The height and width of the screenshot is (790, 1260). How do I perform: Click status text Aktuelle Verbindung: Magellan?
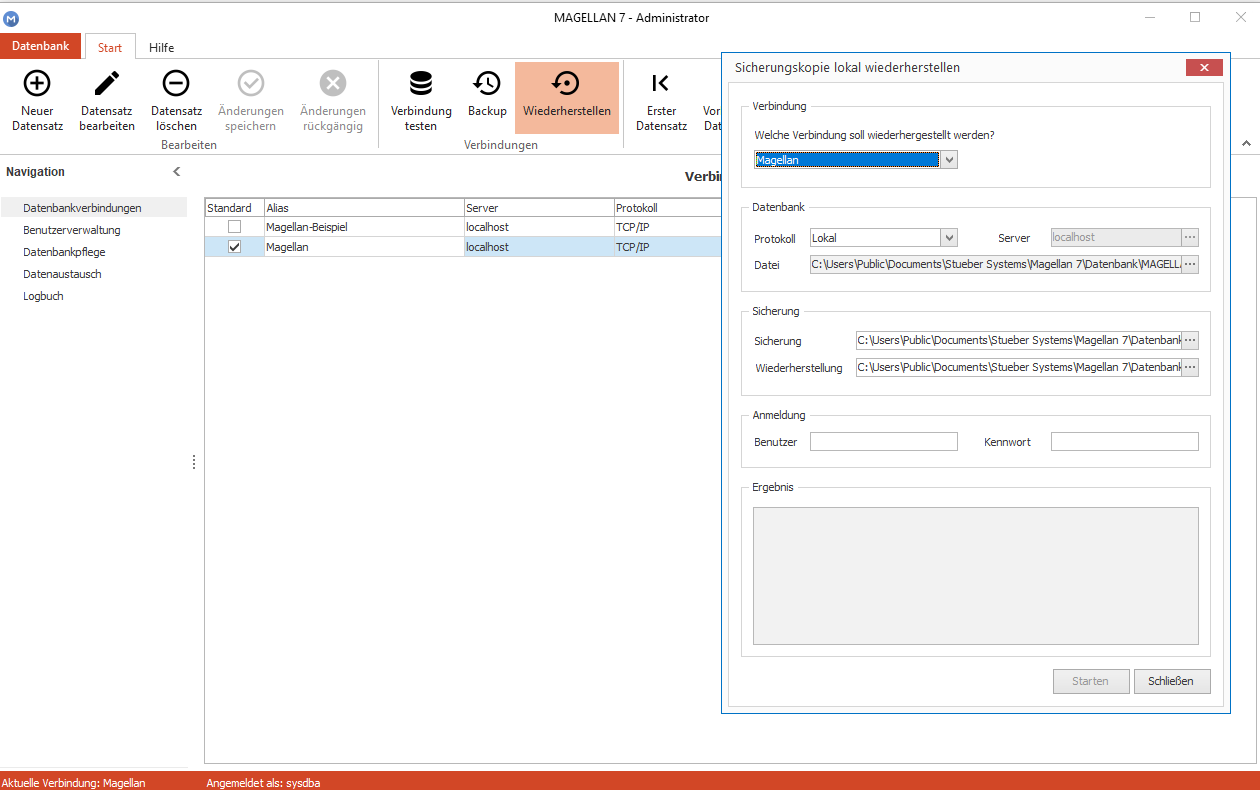click(x=74, y=783)
